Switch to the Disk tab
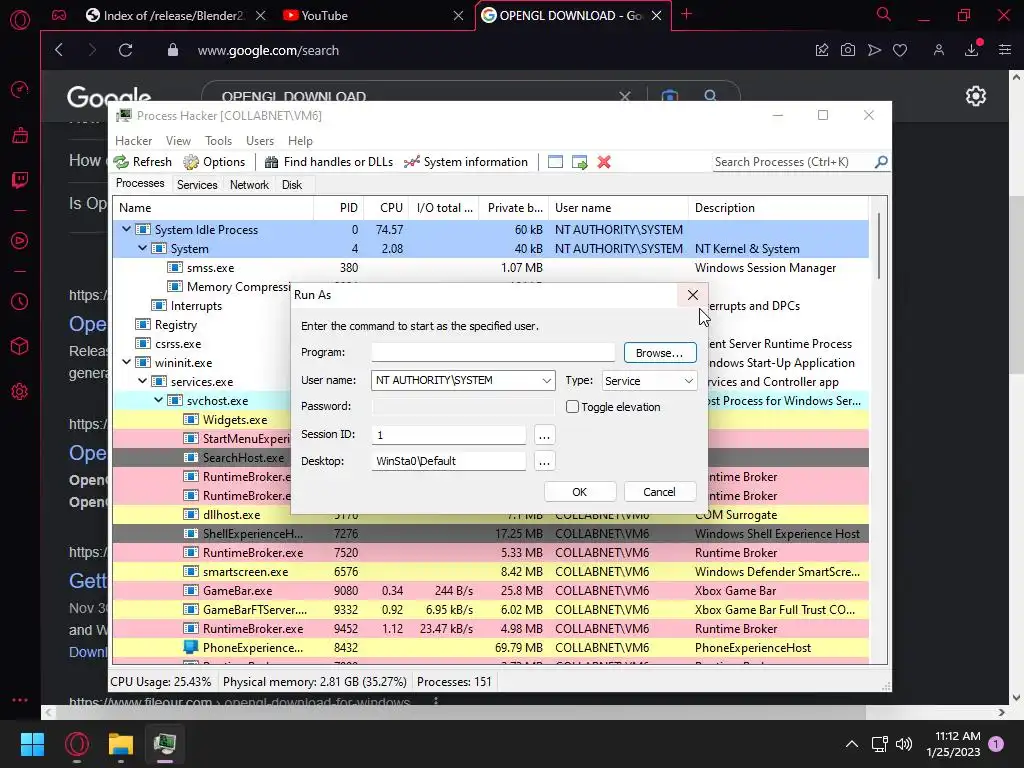This screenshot has height=768, width=1024. [292, 185]
